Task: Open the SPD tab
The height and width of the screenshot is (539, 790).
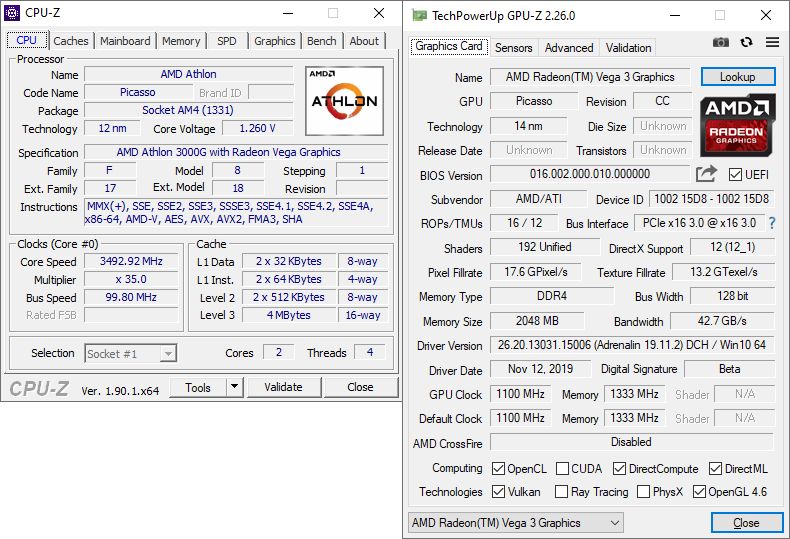Action: [227, 41]
